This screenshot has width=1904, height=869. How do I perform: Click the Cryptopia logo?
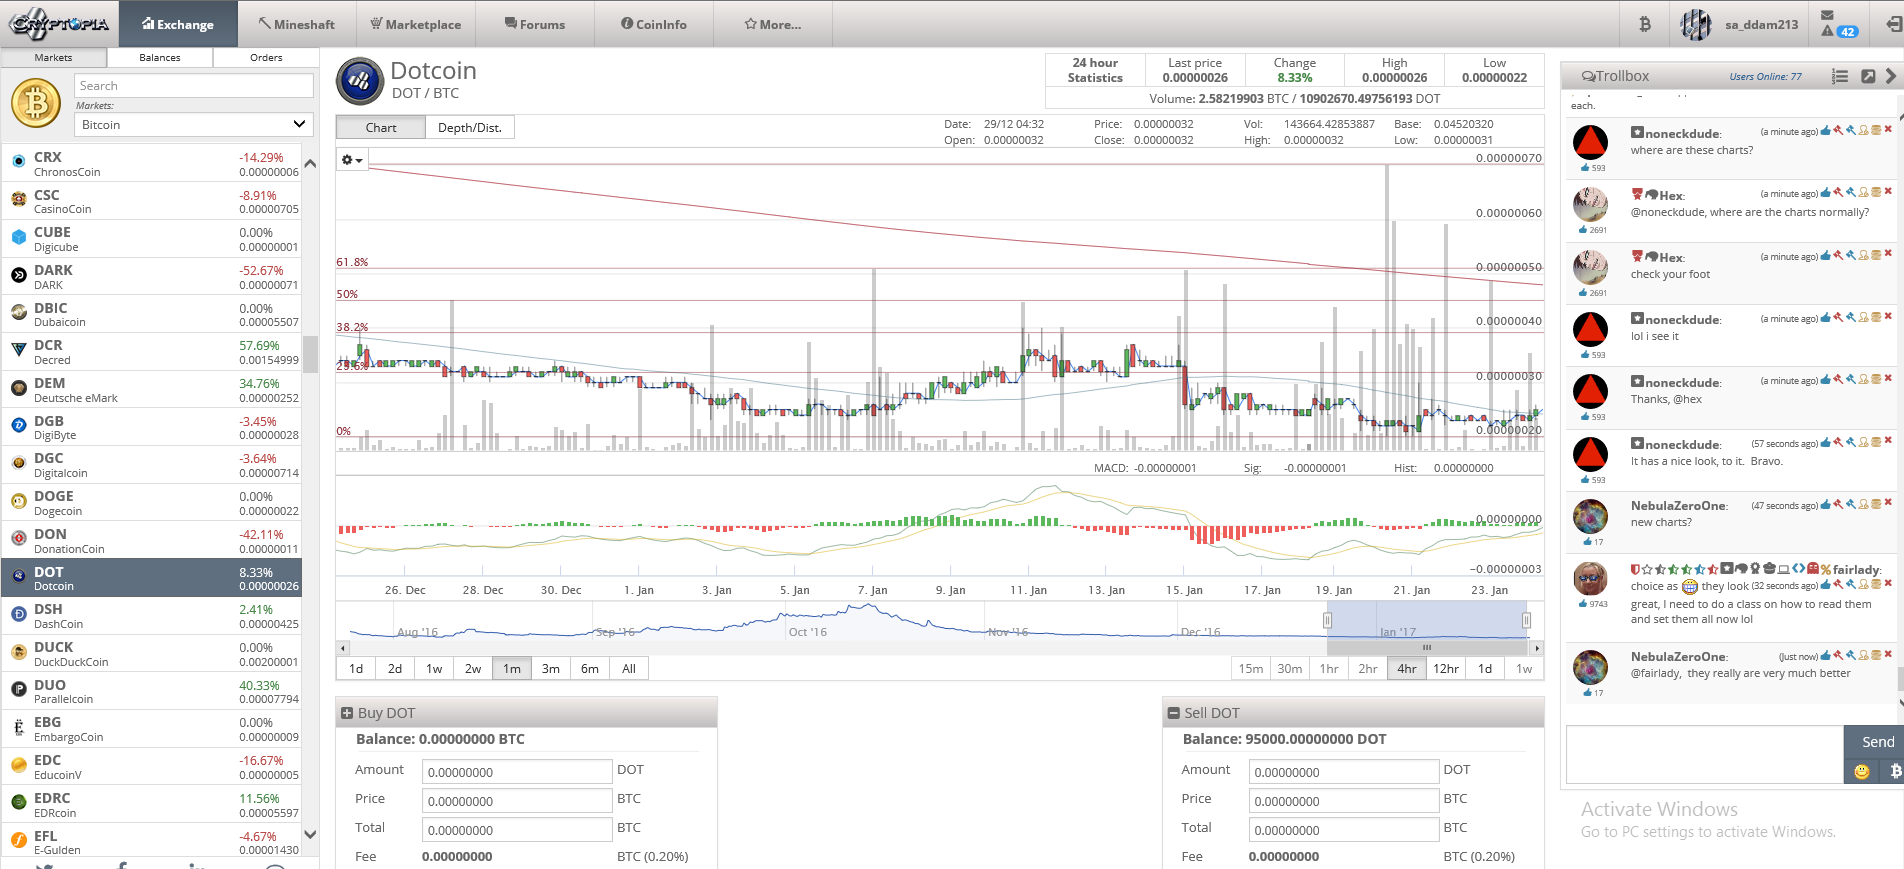(59, 23)
